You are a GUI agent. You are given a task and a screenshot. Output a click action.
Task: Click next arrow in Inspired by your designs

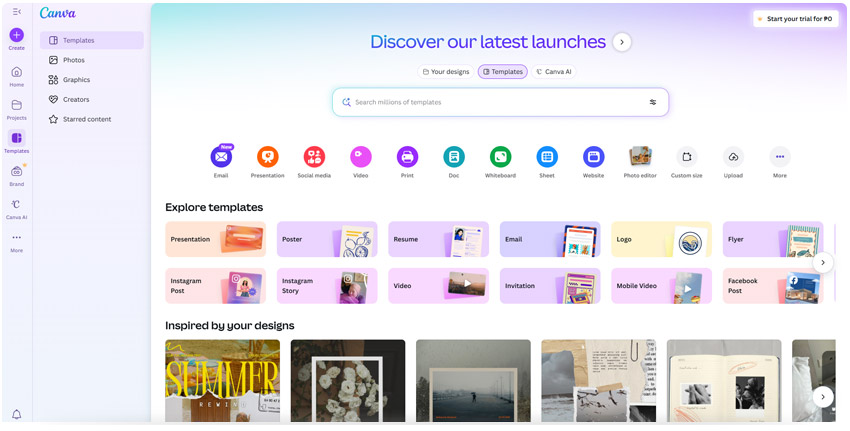[823, 397]
